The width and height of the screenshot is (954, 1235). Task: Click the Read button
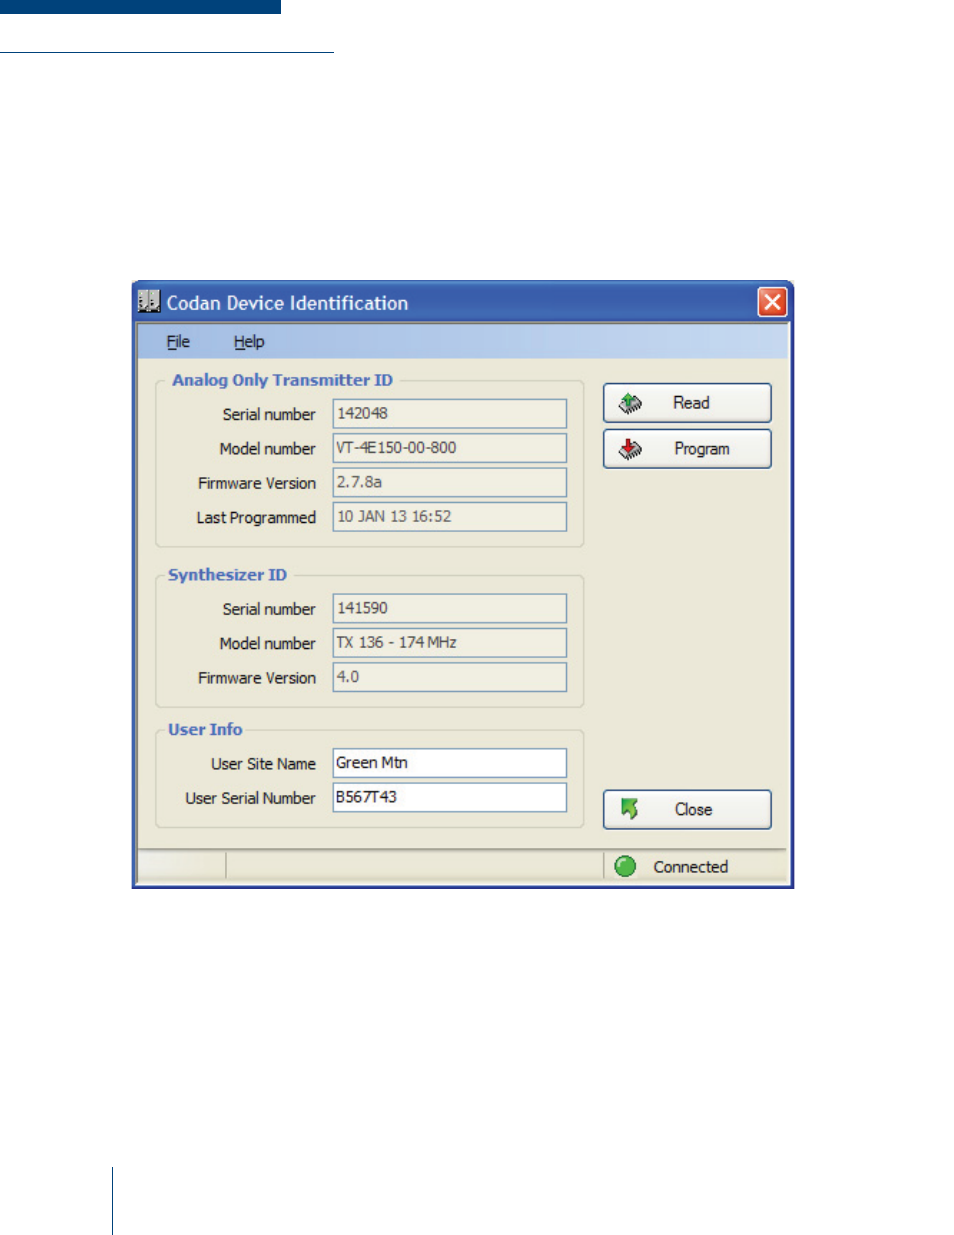tap(687, 403)
